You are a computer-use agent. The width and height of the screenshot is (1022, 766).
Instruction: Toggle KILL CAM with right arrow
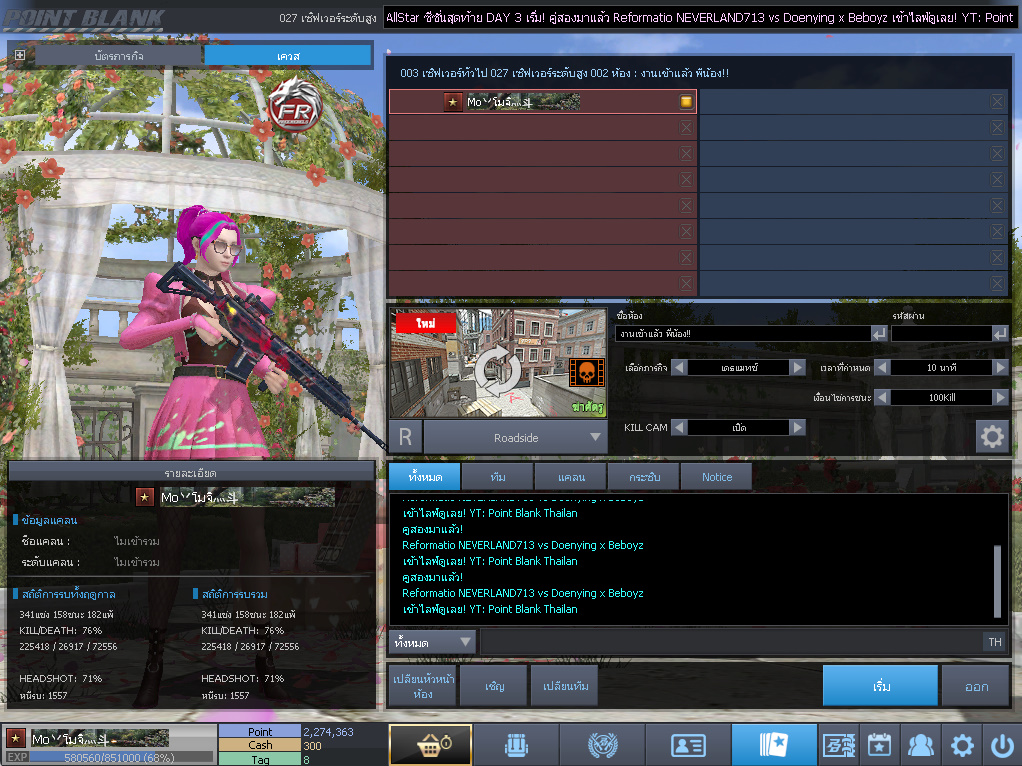797,427
